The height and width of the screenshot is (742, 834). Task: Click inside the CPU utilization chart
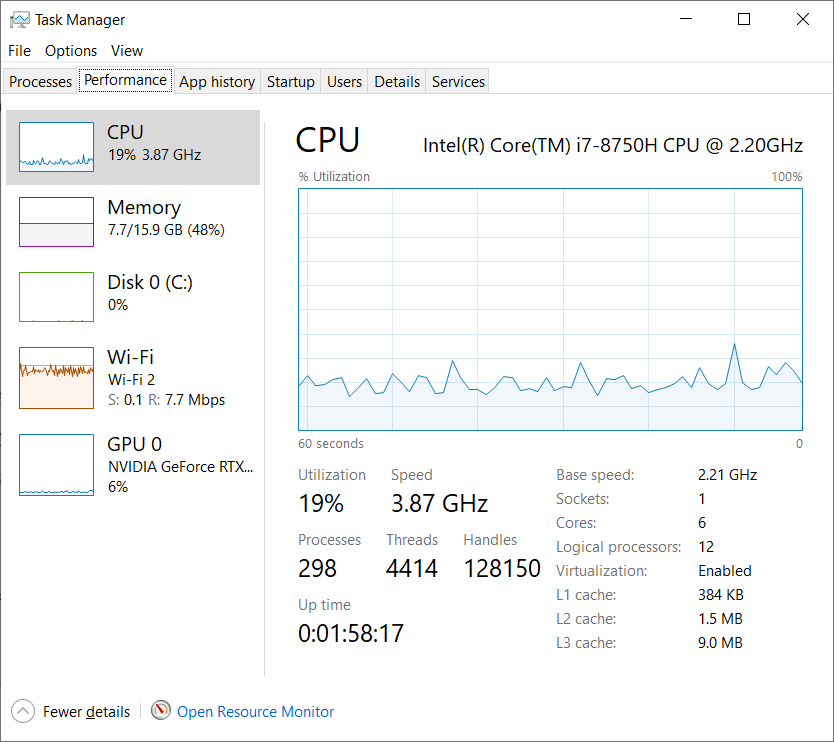coord(551,309)
